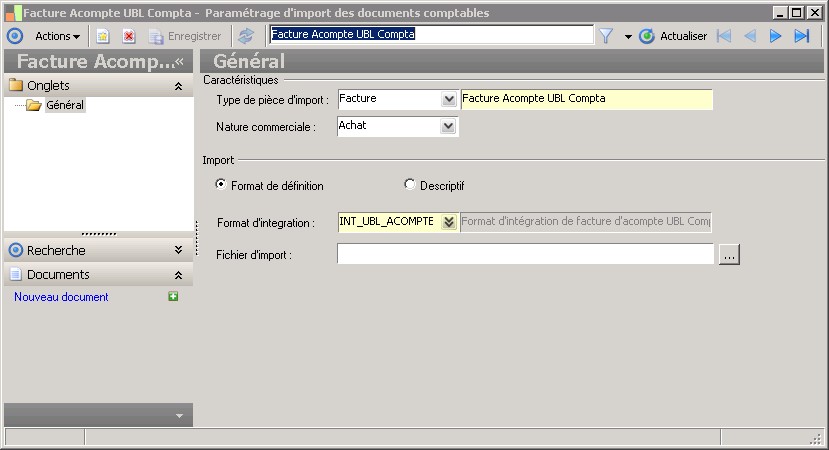
Task: Create a new record with the toolbar icon
Action: coord(103,36)
